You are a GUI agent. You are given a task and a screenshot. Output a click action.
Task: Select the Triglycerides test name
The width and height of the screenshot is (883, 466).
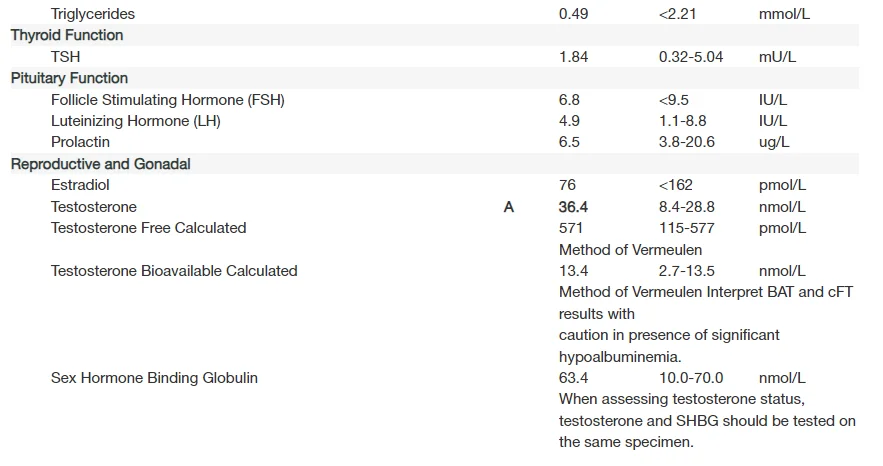coord(93,14)
